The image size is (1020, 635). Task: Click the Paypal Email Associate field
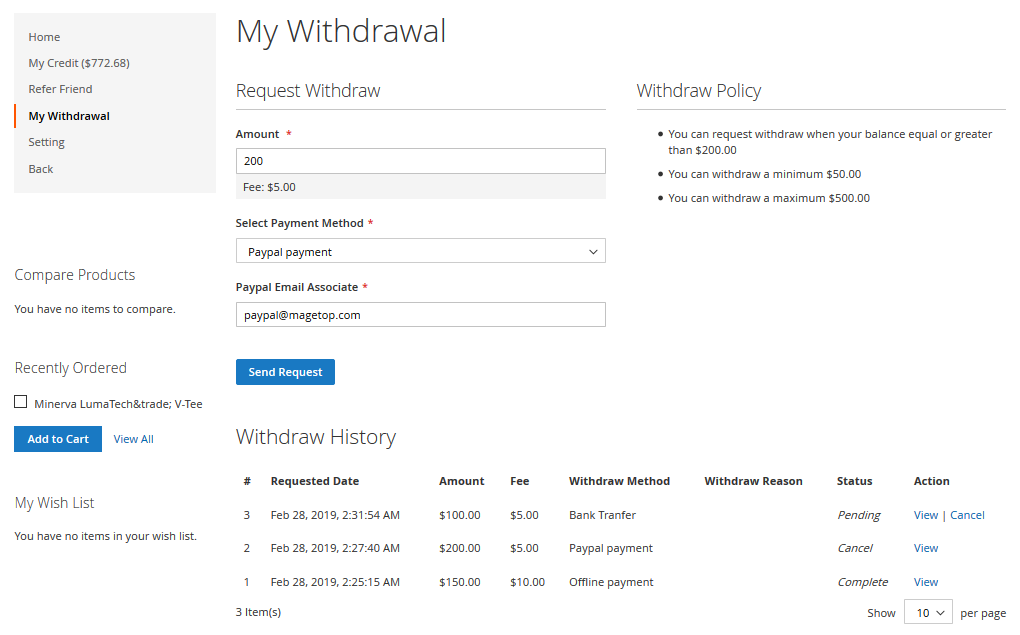tap(420, 314)
